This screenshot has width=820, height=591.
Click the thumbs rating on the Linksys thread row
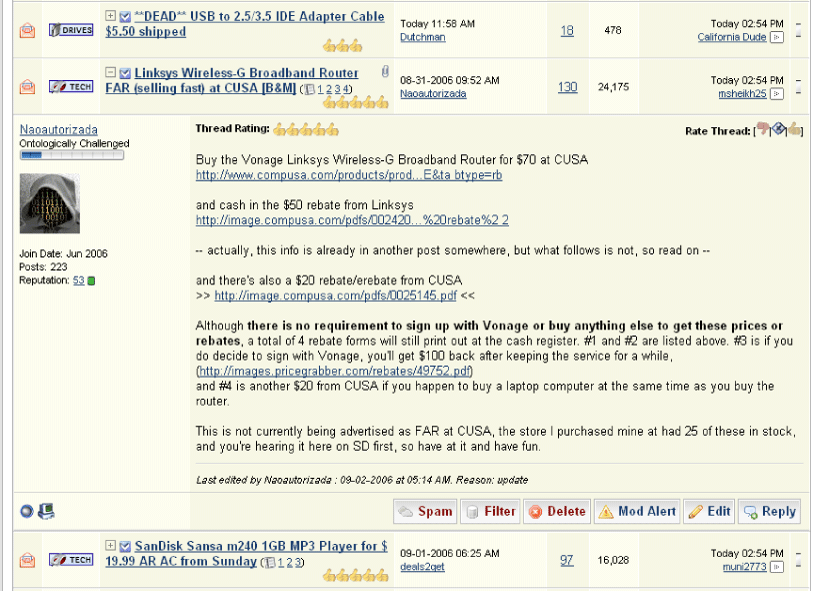click(356, 103)
